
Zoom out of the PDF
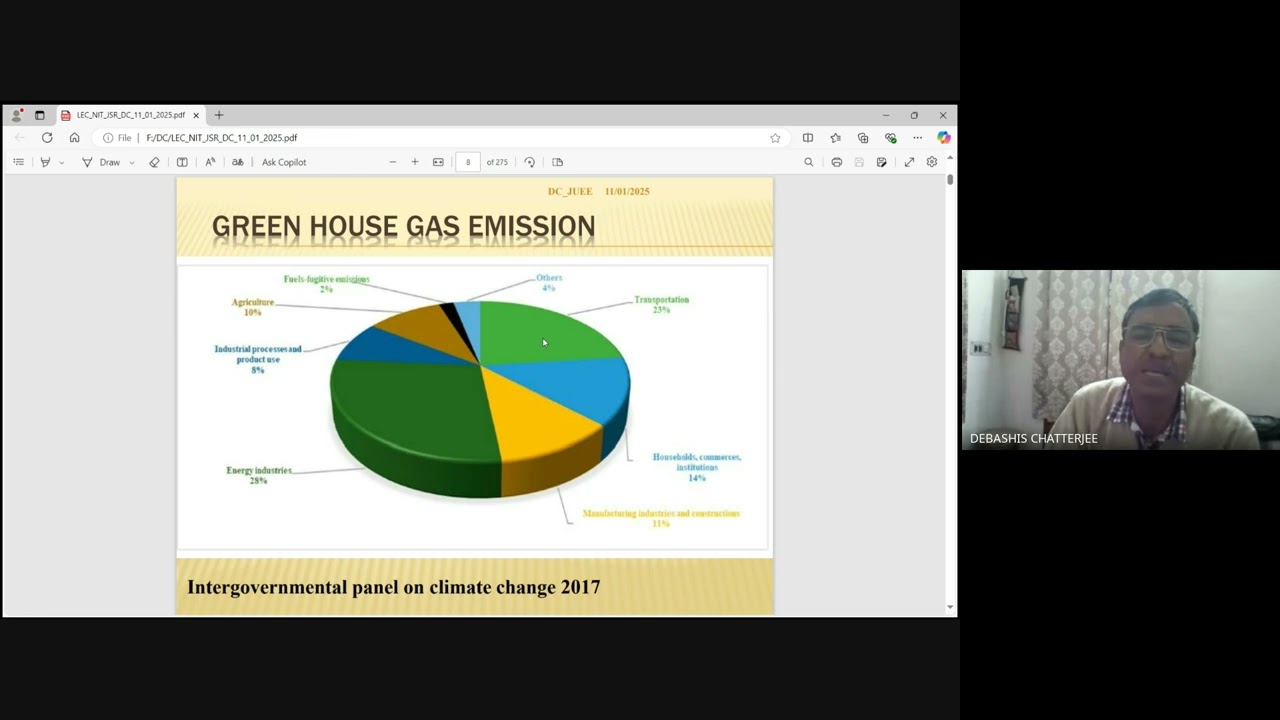(392, 162)
